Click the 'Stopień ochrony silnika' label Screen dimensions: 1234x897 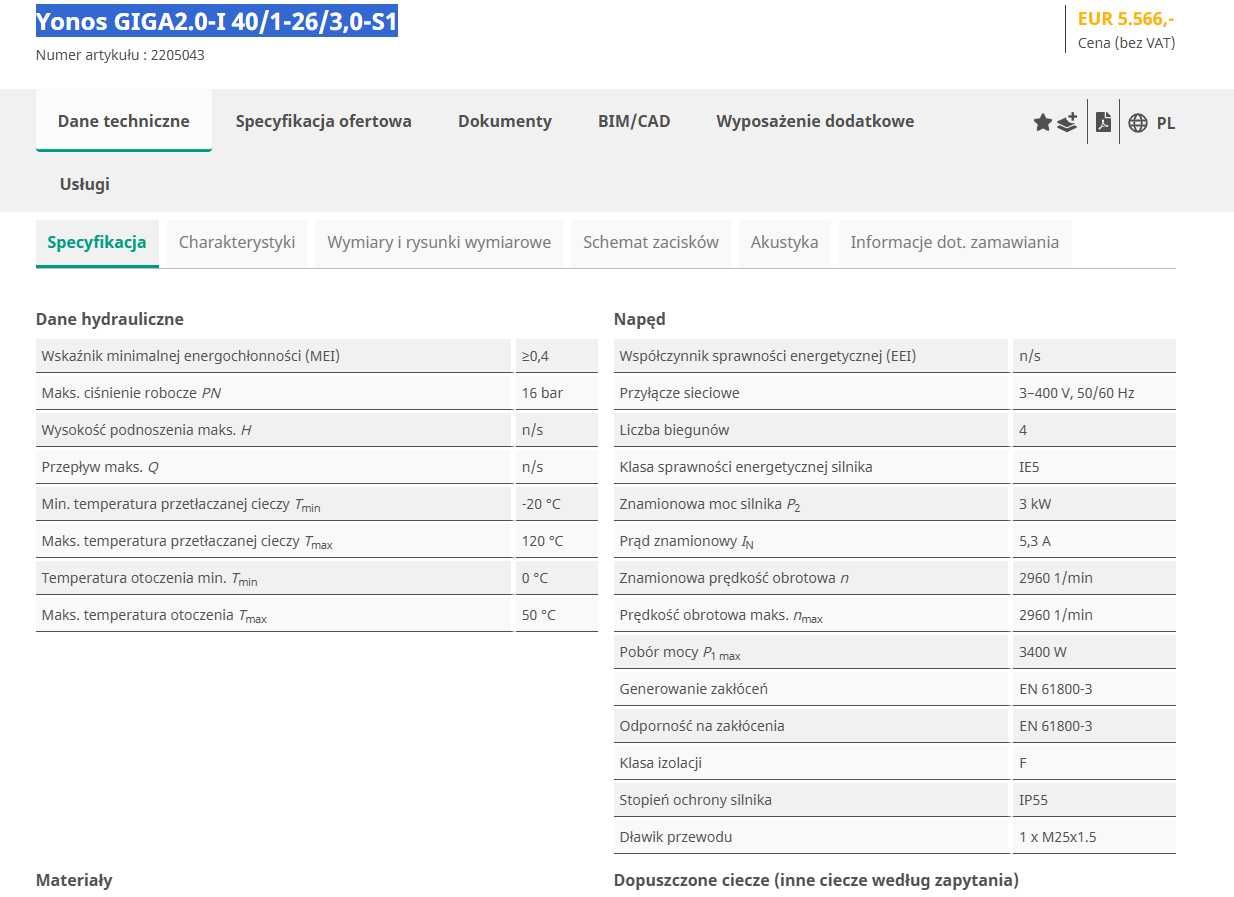click(x=695, y=800)
